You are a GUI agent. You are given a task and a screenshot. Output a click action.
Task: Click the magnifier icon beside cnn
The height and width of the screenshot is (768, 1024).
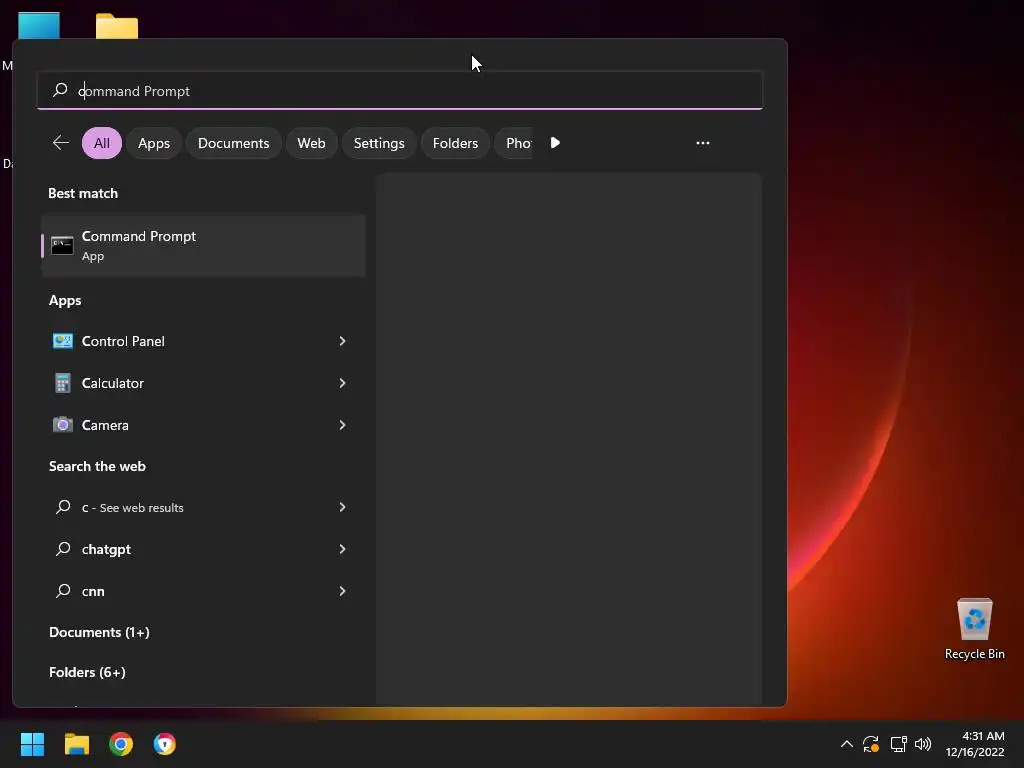coord(63,591)
